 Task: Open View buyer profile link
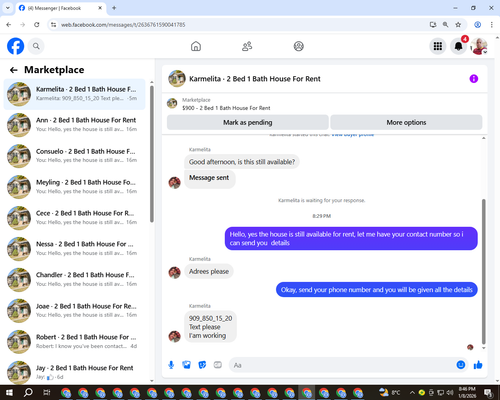pos(353,135)
